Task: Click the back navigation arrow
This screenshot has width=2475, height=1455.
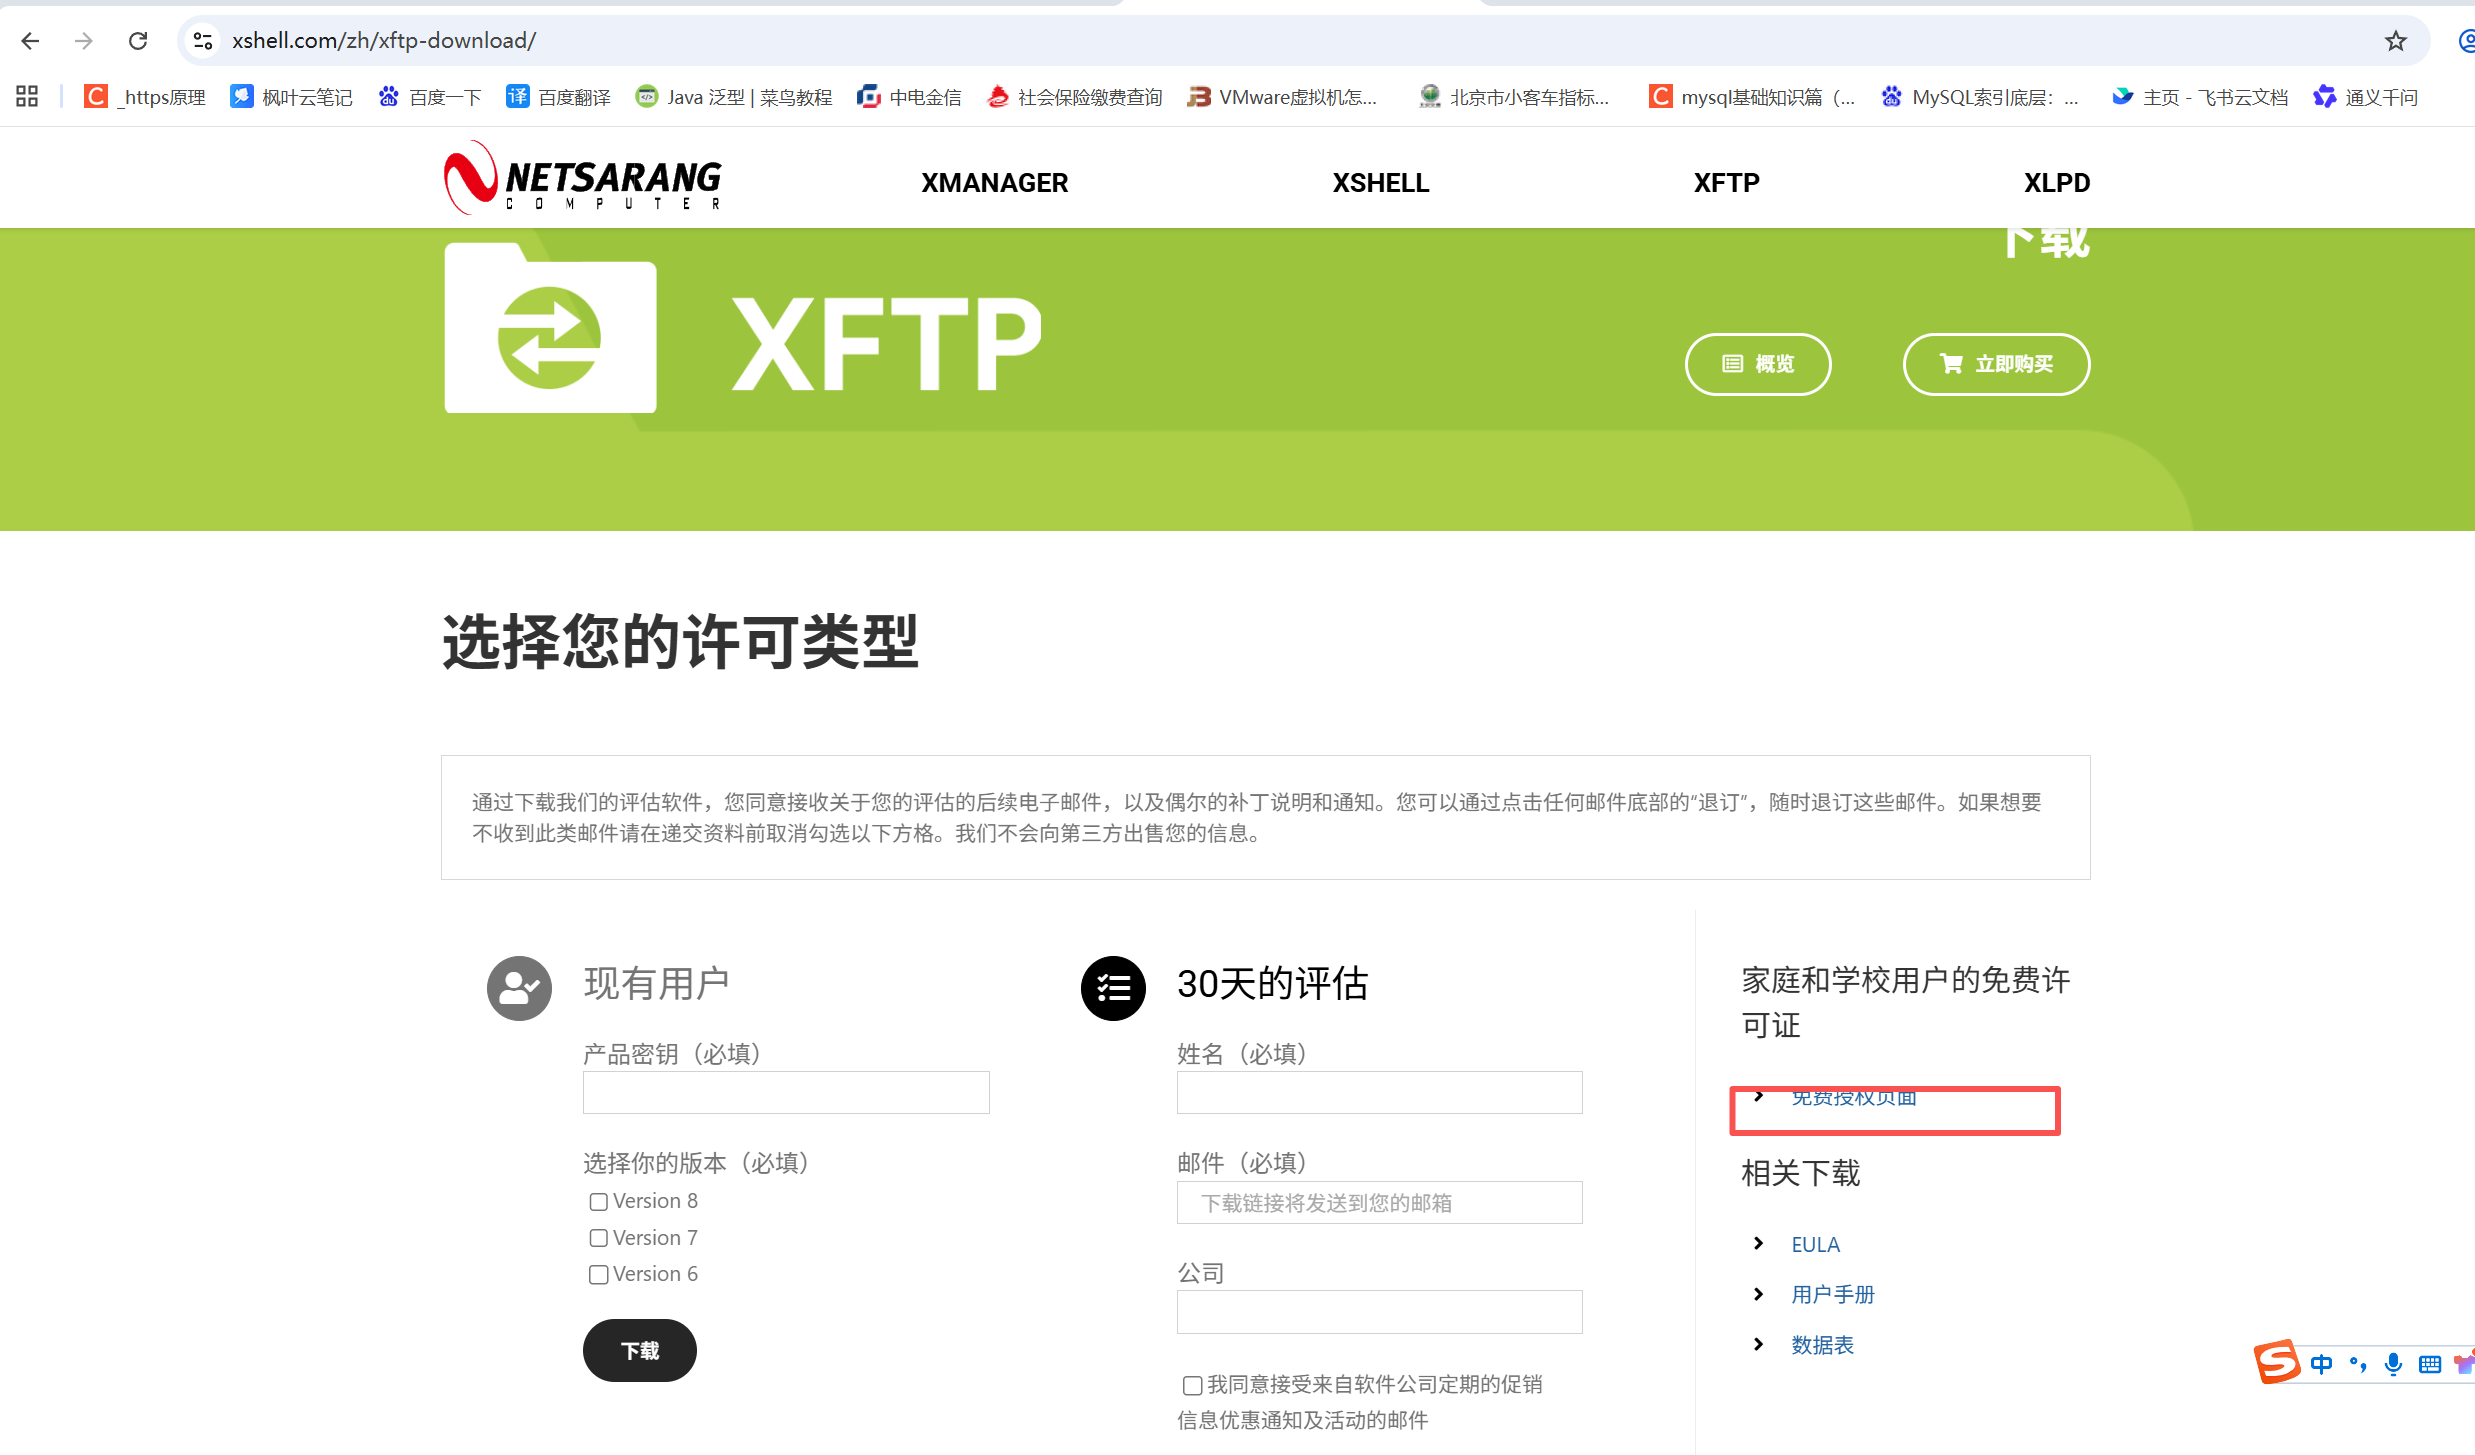Action: tap(30, 41)
